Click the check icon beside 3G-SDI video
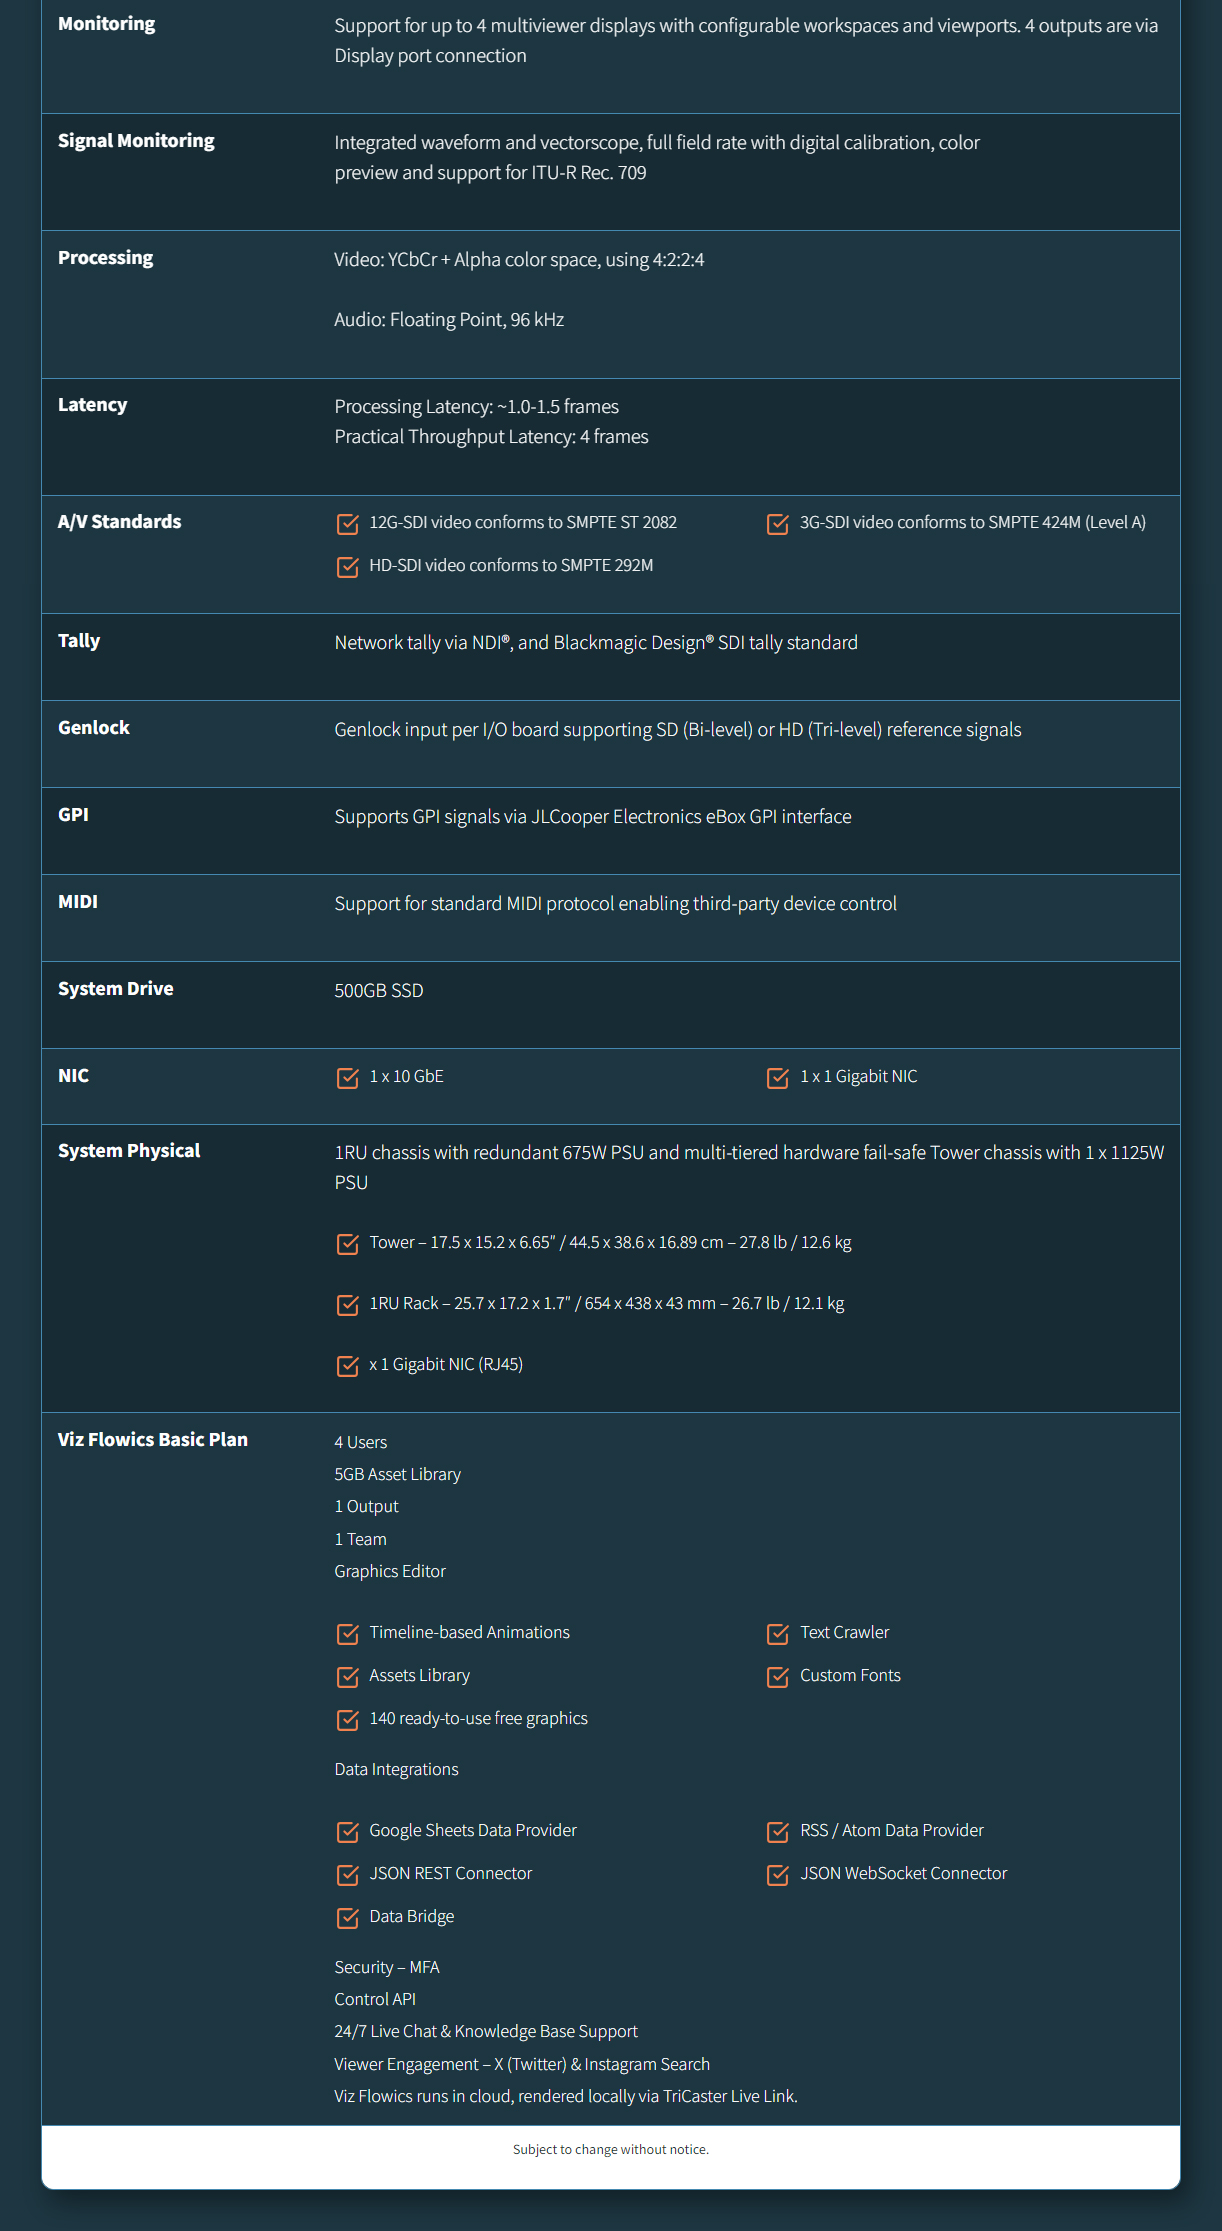This screenshot has height=2231, width=1222. click(x=777, y=523)
